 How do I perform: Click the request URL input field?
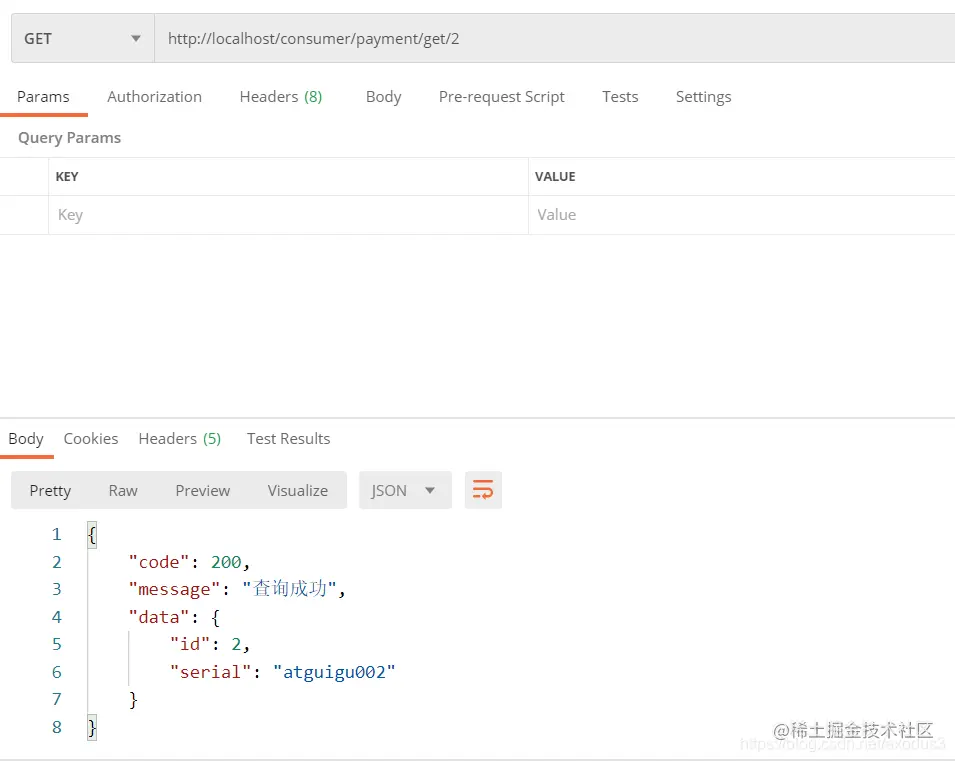[555, 38]
